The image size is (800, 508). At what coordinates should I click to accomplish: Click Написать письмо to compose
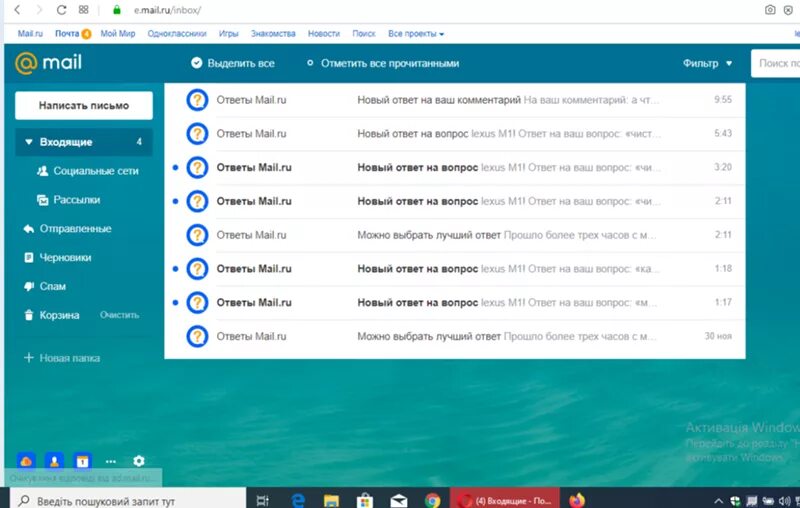(x=84, y=106)
